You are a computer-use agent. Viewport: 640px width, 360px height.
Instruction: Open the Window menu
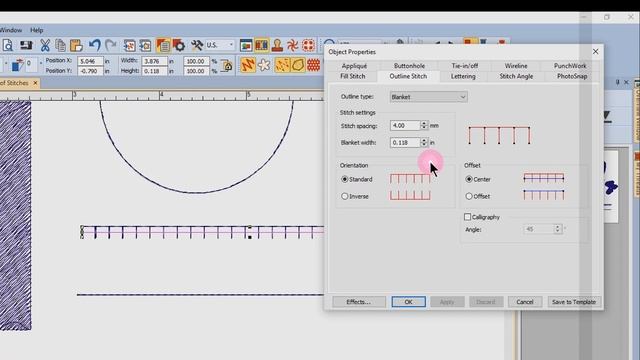11,30
